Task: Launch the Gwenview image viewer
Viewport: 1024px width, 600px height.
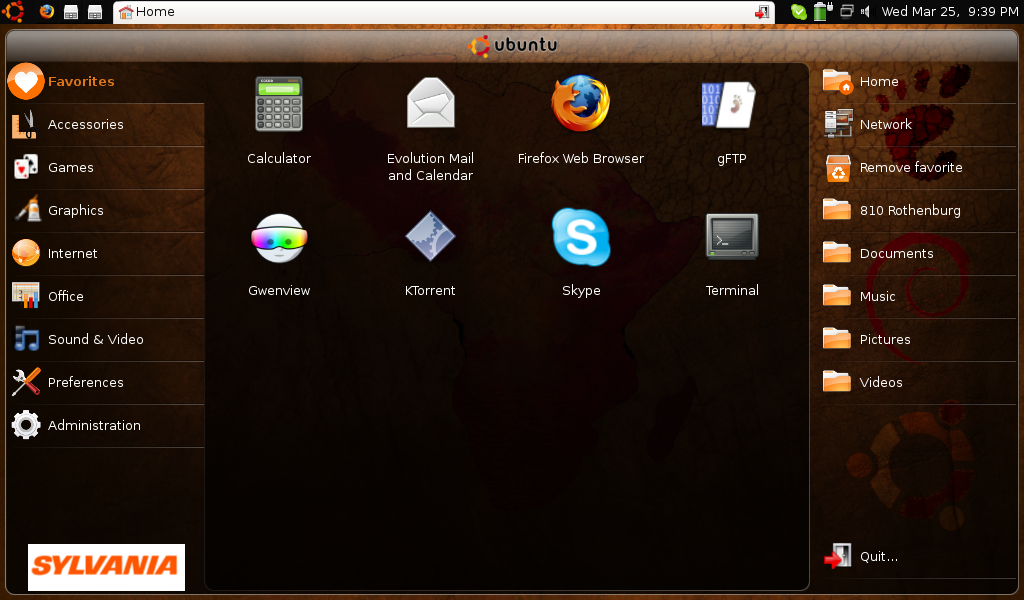Action: pyautogui.click(x=279, y=255)
